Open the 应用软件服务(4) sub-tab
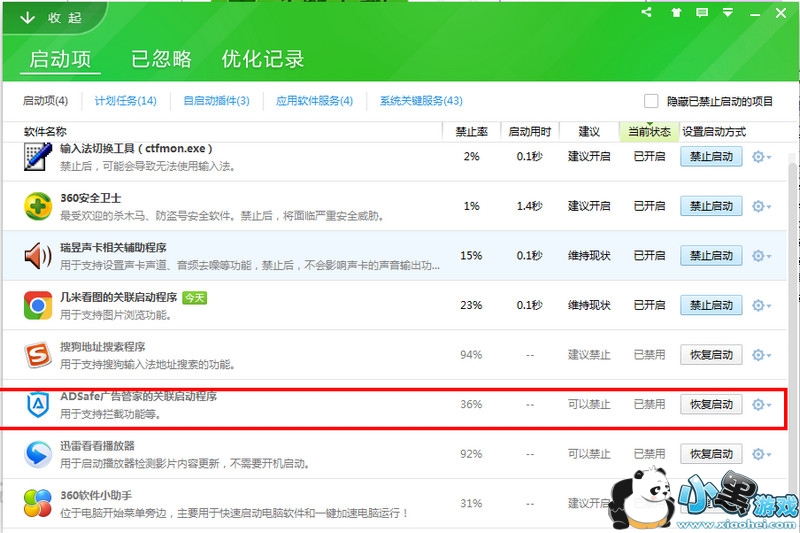The image size is (800, 533). (314, 100)
